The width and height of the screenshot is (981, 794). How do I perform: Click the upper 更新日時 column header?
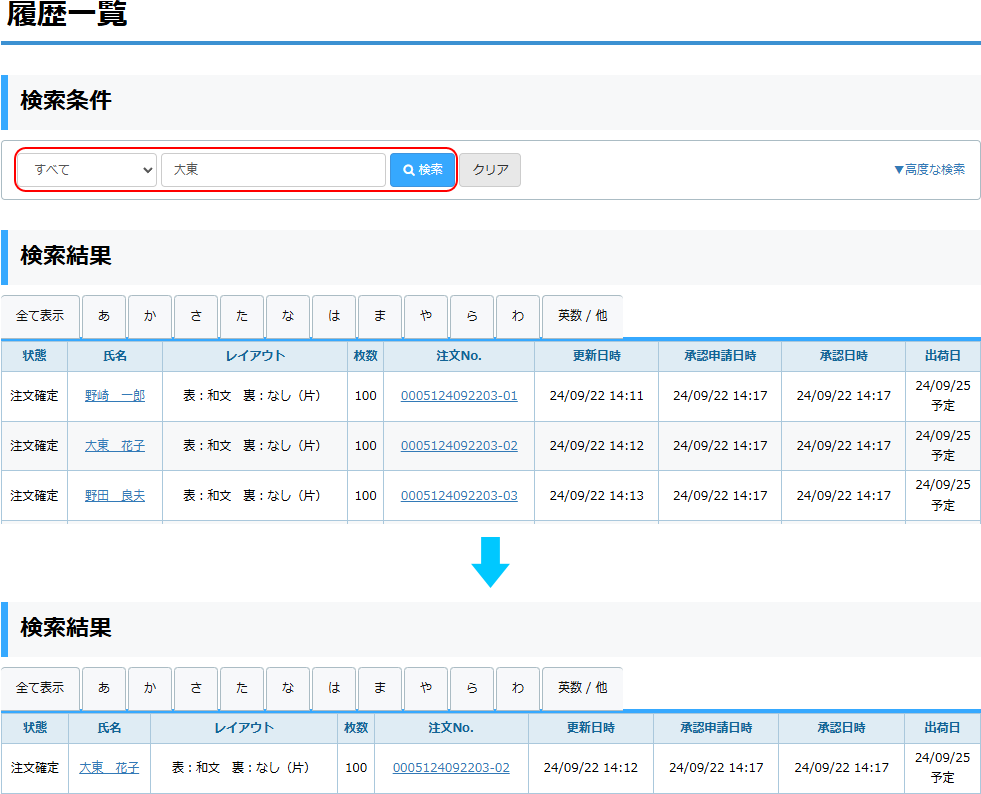click(x=596, y=356)
